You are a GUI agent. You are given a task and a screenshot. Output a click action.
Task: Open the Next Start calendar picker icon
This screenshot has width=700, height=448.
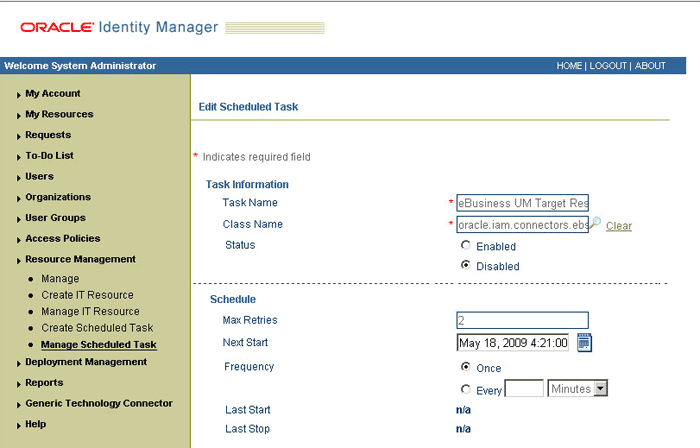[584, 343]
